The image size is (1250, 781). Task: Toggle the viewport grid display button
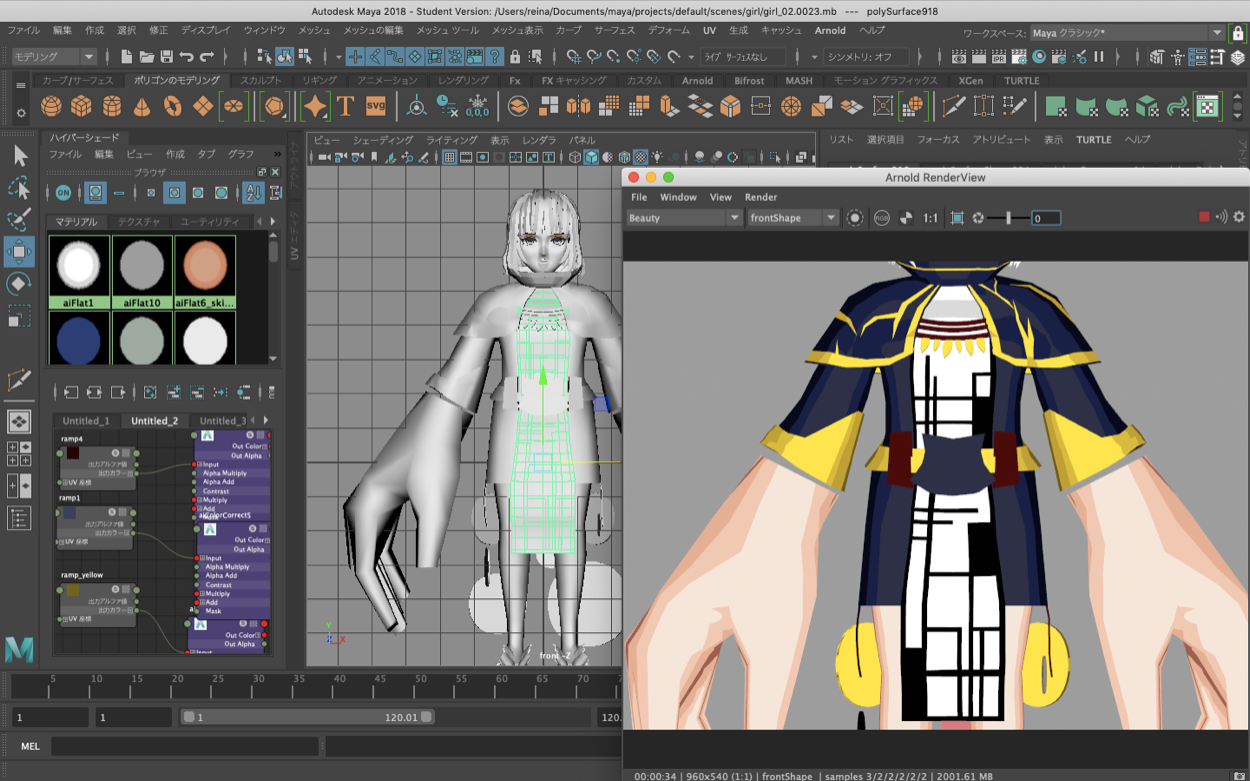[x=450, y=158]
